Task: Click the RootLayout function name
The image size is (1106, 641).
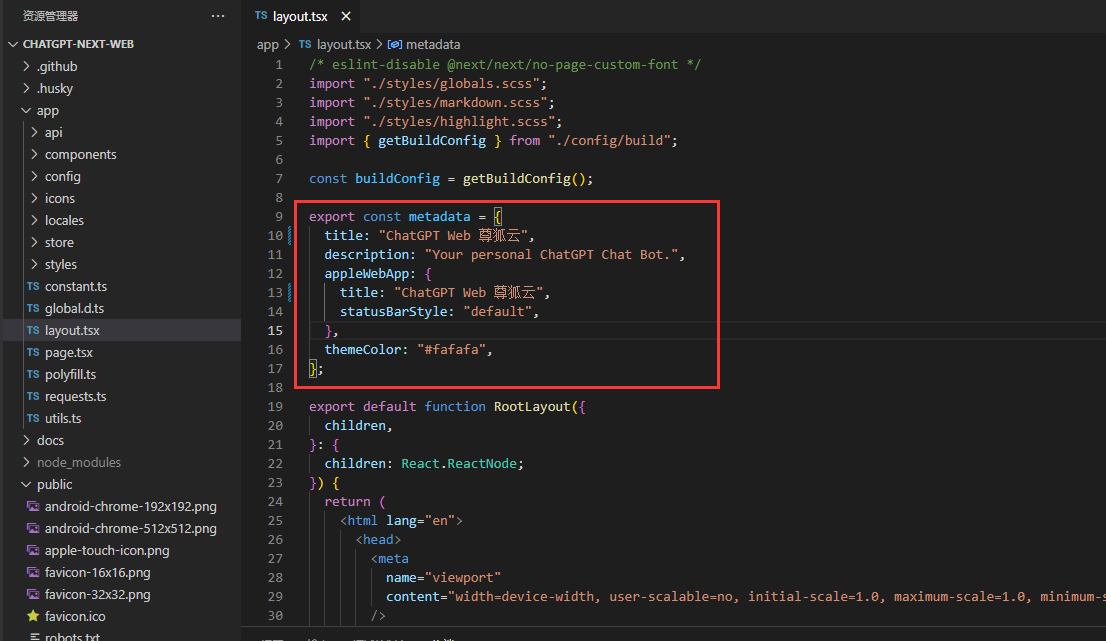Action: (532, 406)
